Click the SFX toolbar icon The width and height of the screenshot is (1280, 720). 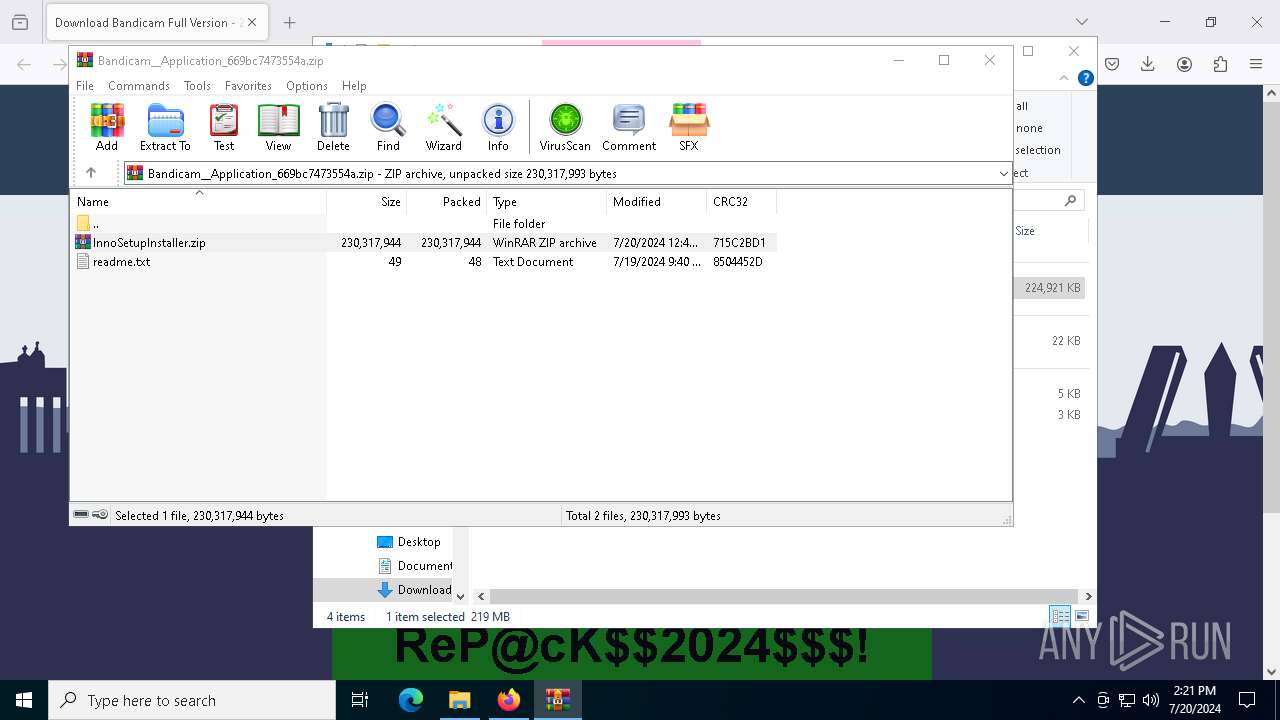click(689, 127)
